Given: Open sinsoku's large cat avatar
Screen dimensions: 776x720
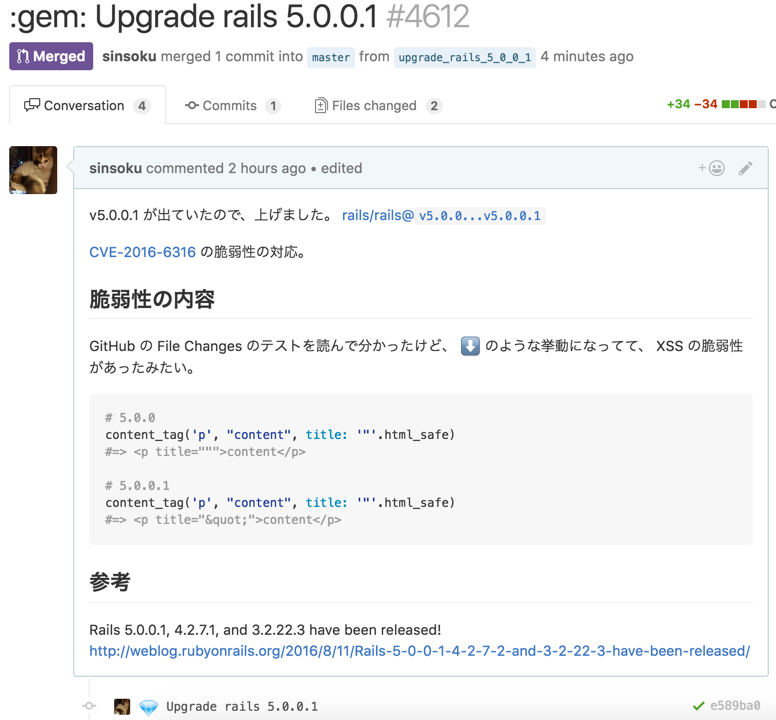Looking at the screenshot, I should [33, 170].
